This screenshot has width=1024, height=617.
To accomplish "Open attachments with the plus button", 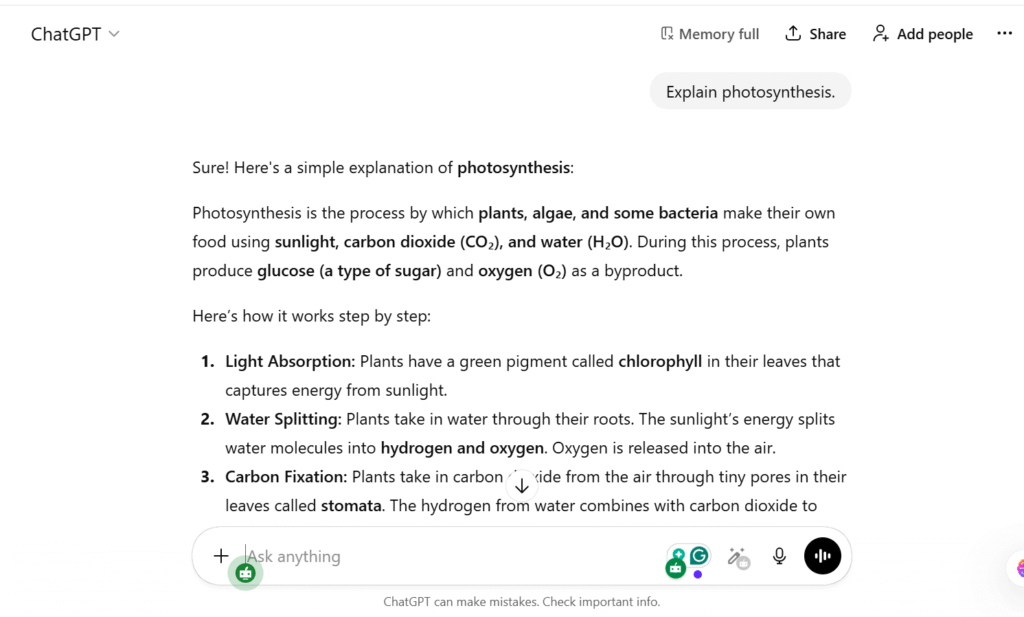I will [x=221, y=556].
